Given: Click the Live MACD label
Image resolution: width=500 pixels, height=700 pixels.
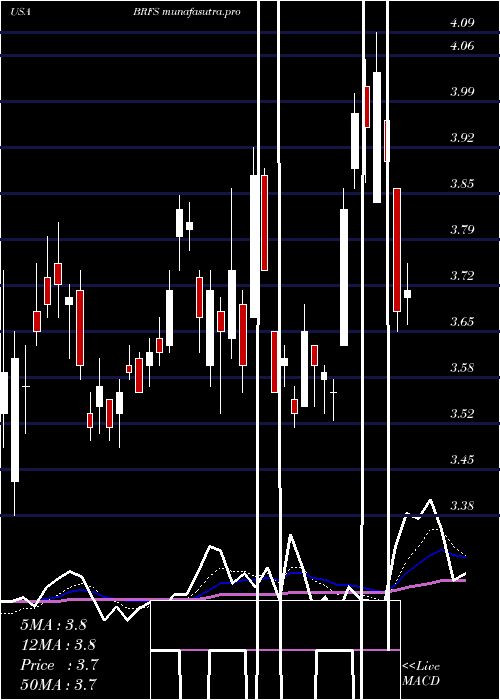Looking at the screenshot, I should click(x=421, y=673).
